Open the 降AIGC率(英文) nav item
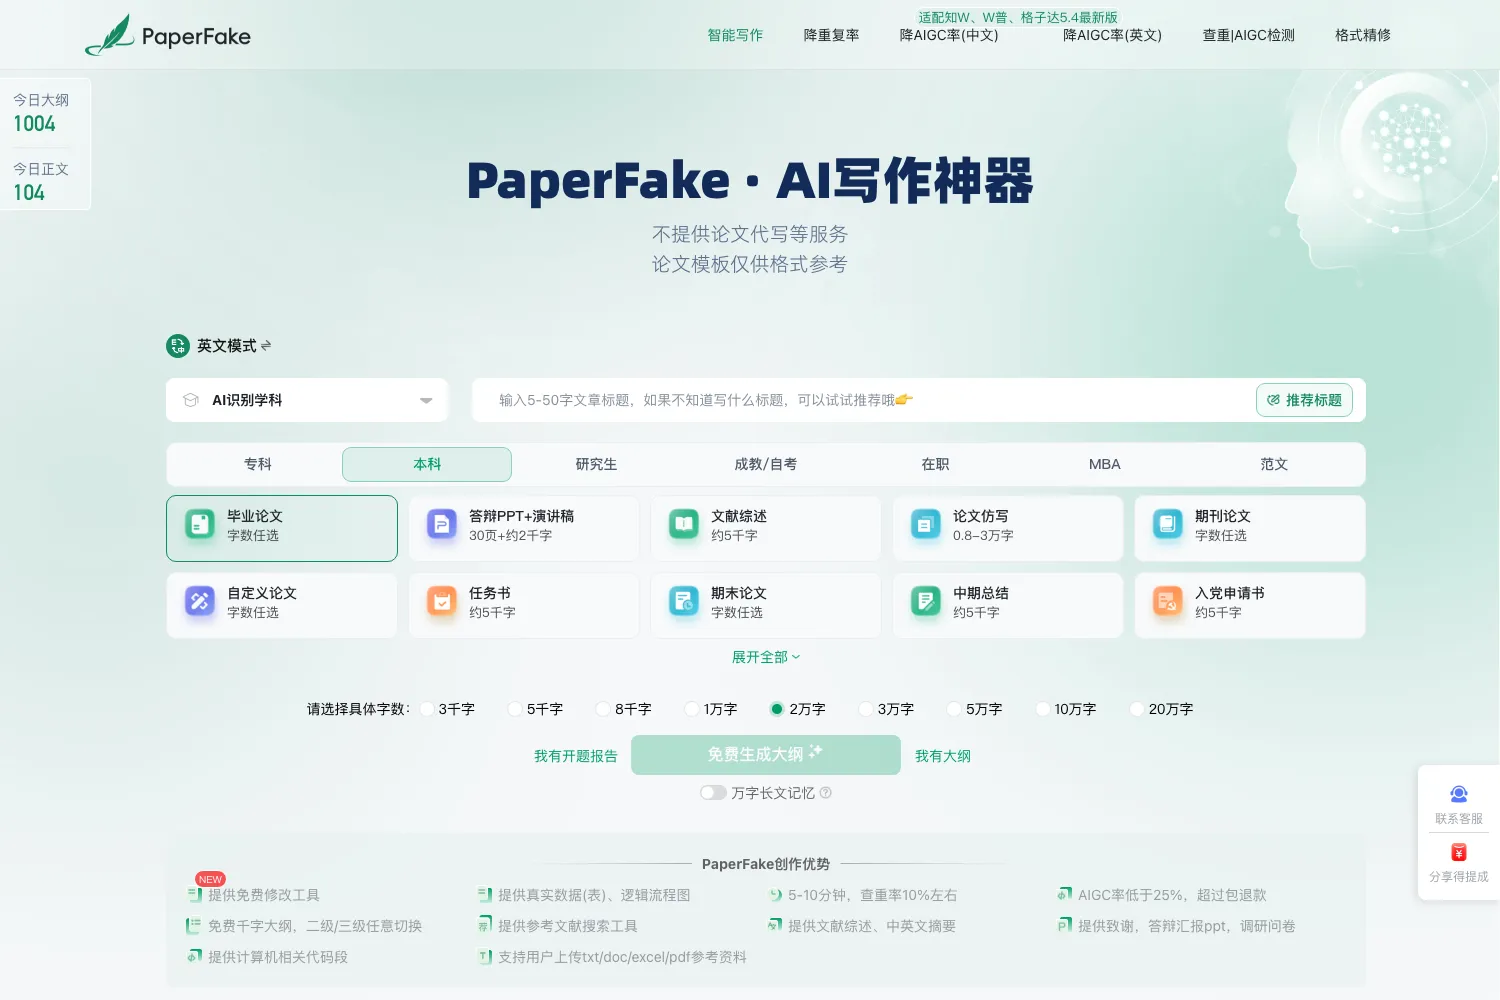 (x=1112, y=35)
